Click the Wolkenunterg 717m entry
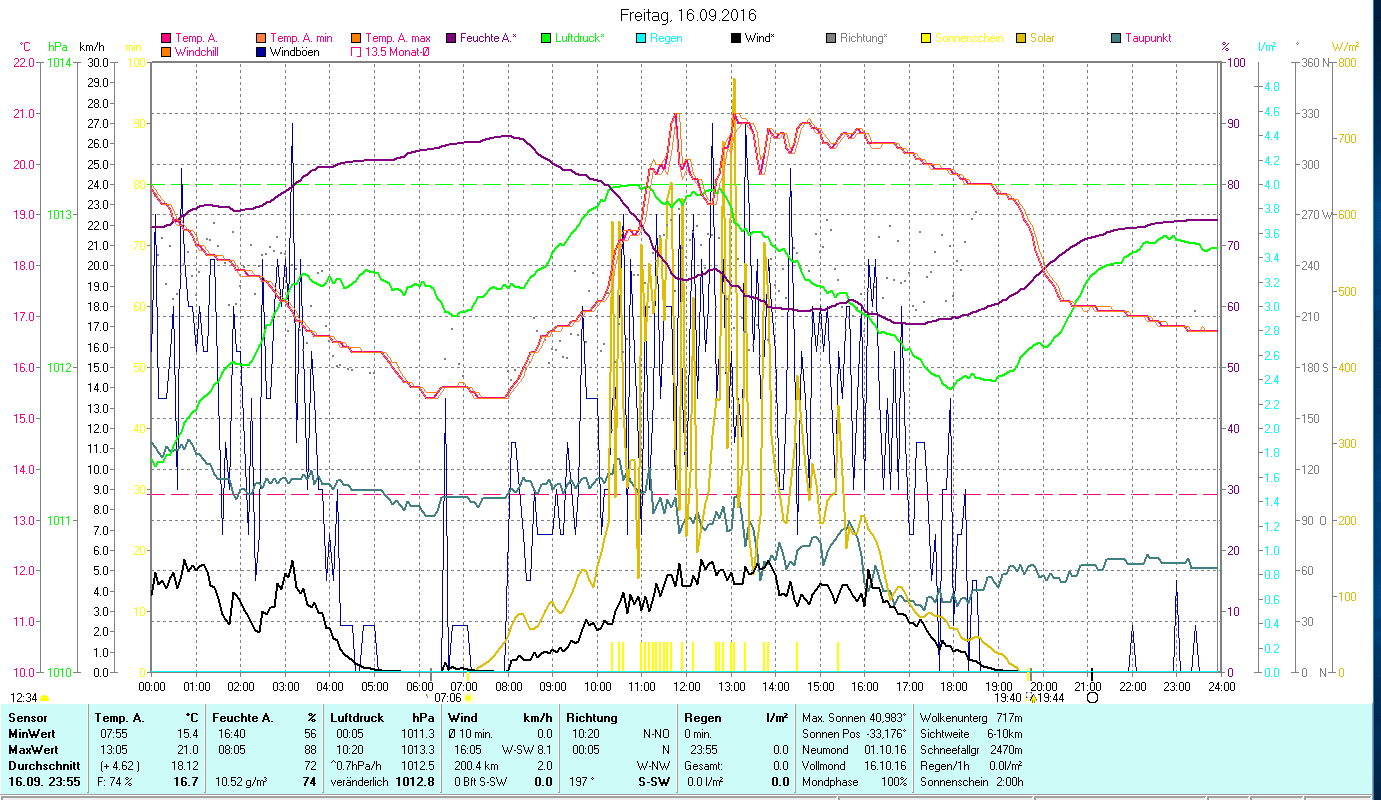 coord(970,718)
